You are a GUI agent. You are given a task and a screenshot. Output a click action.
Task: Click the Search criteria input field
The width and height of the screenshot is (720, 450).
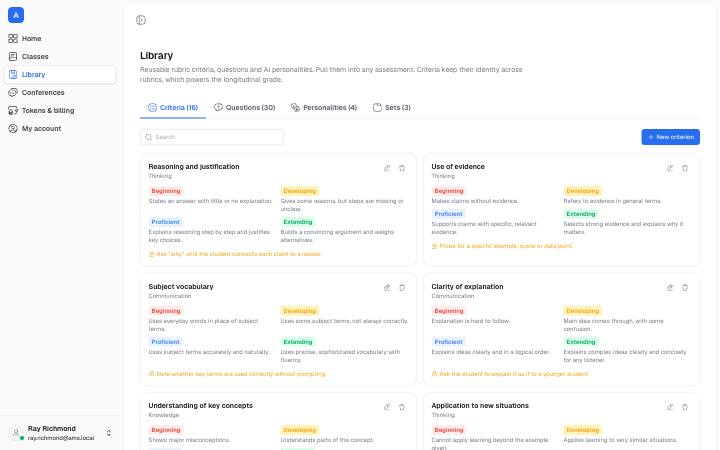pos(212,137)
